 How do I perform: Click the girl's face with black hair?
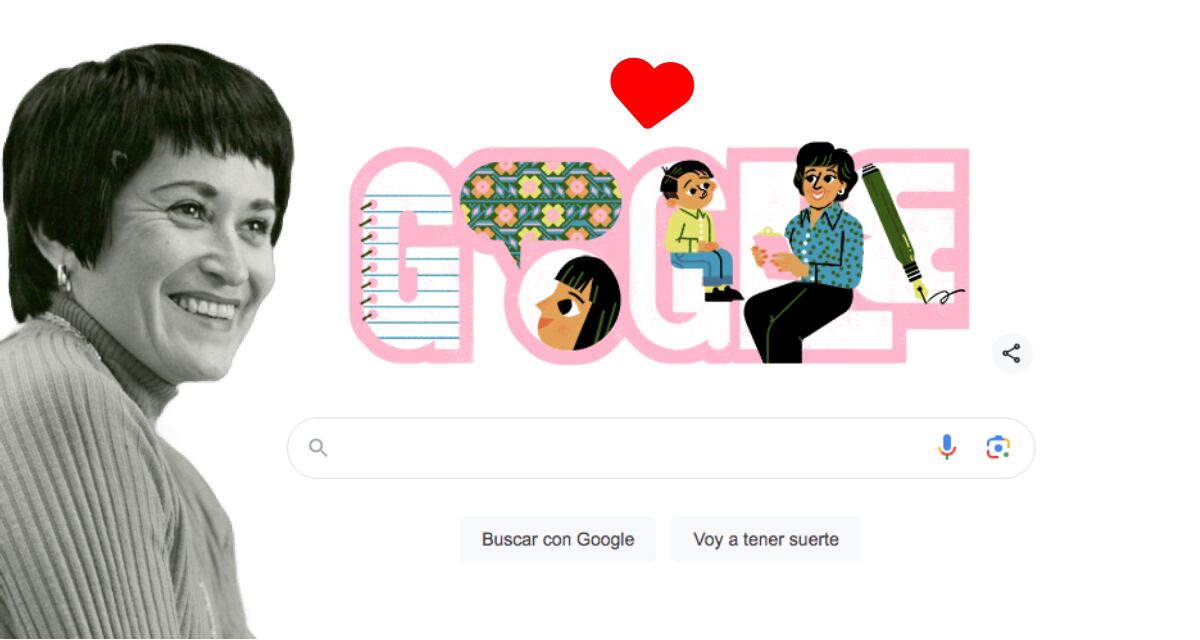point(577,303)
